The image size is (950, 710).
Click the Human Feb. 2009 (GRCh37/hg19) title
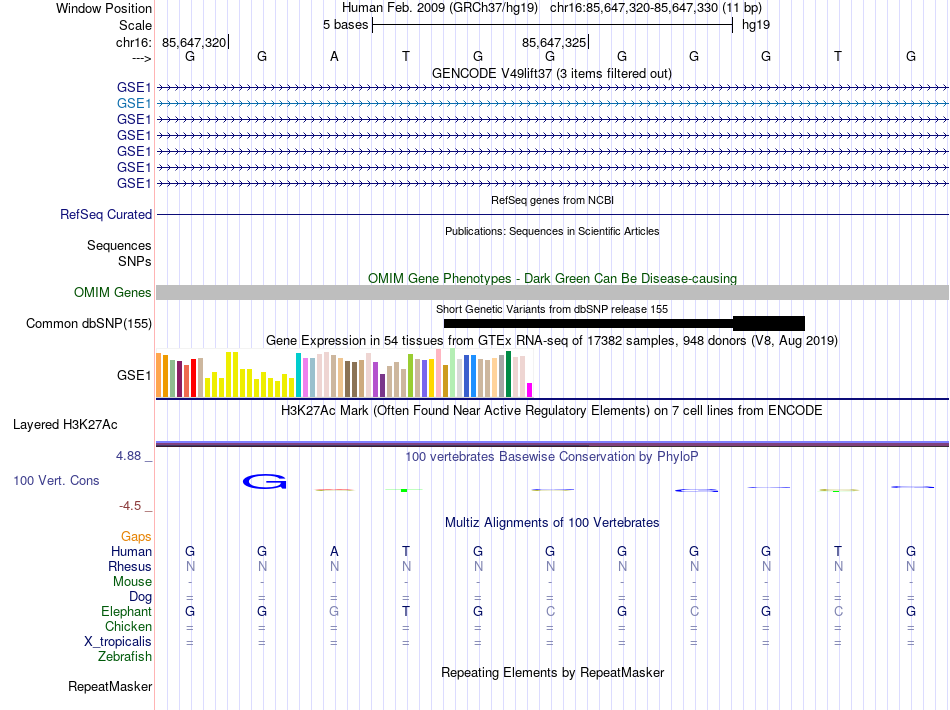440,8
